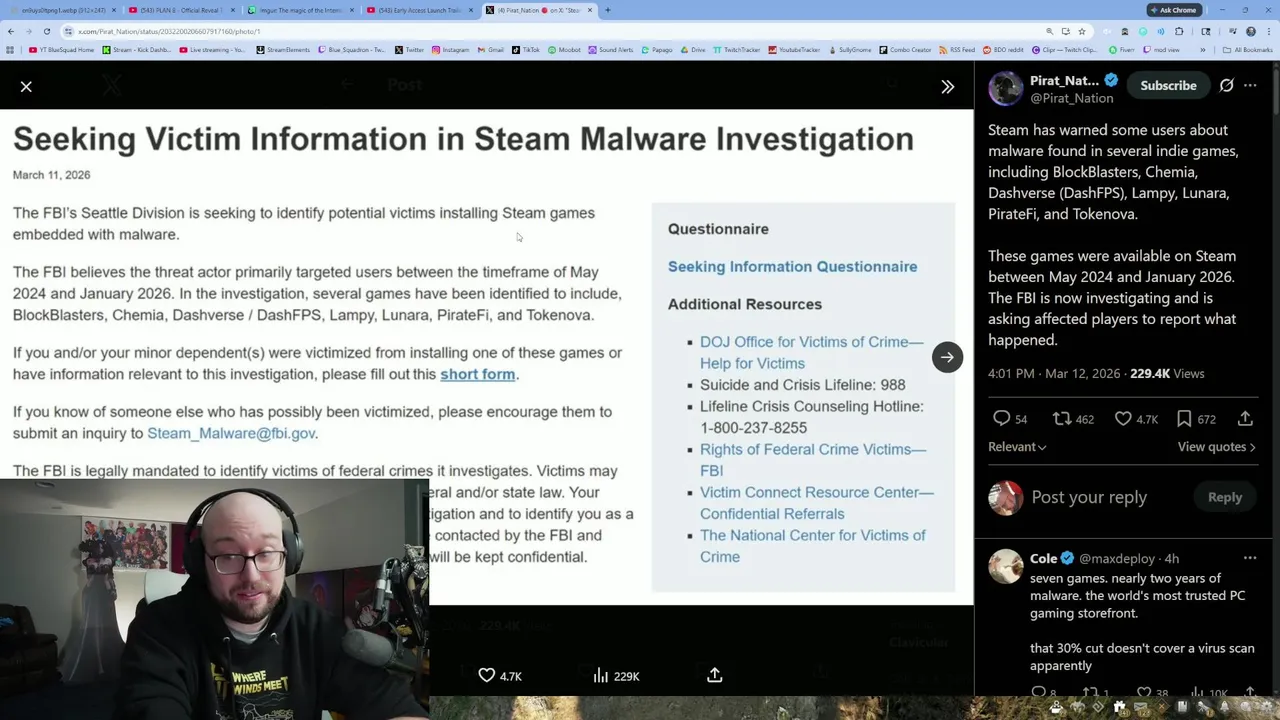
Task: Click the reply bubble icon with 54
Action: point(1009,419)
